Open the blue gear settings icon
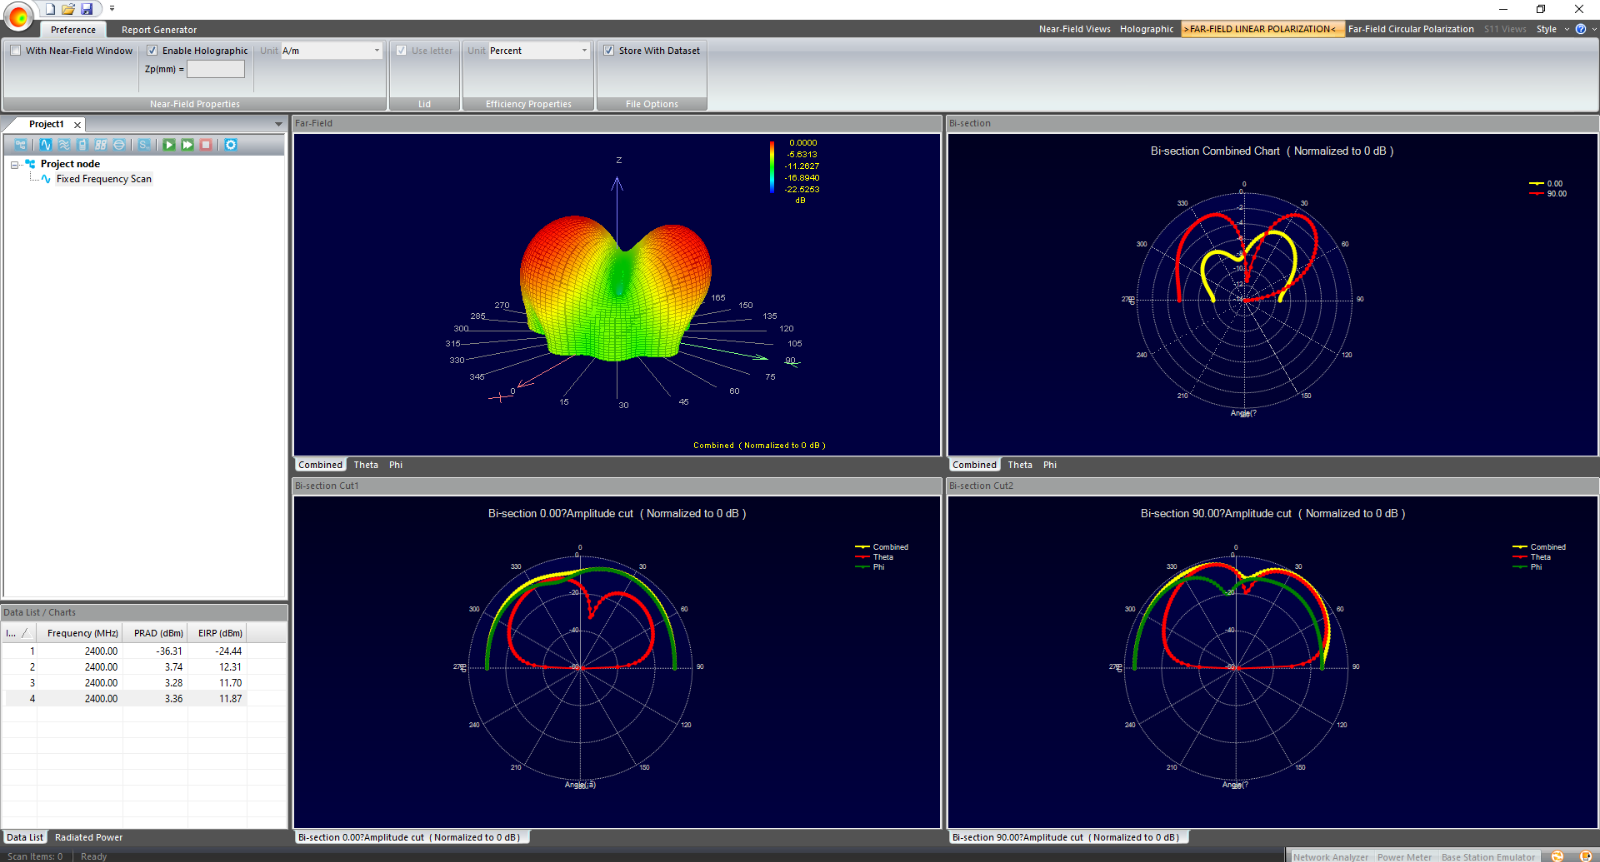Screen dimensions: 1600x862 [x=231, y=145]
